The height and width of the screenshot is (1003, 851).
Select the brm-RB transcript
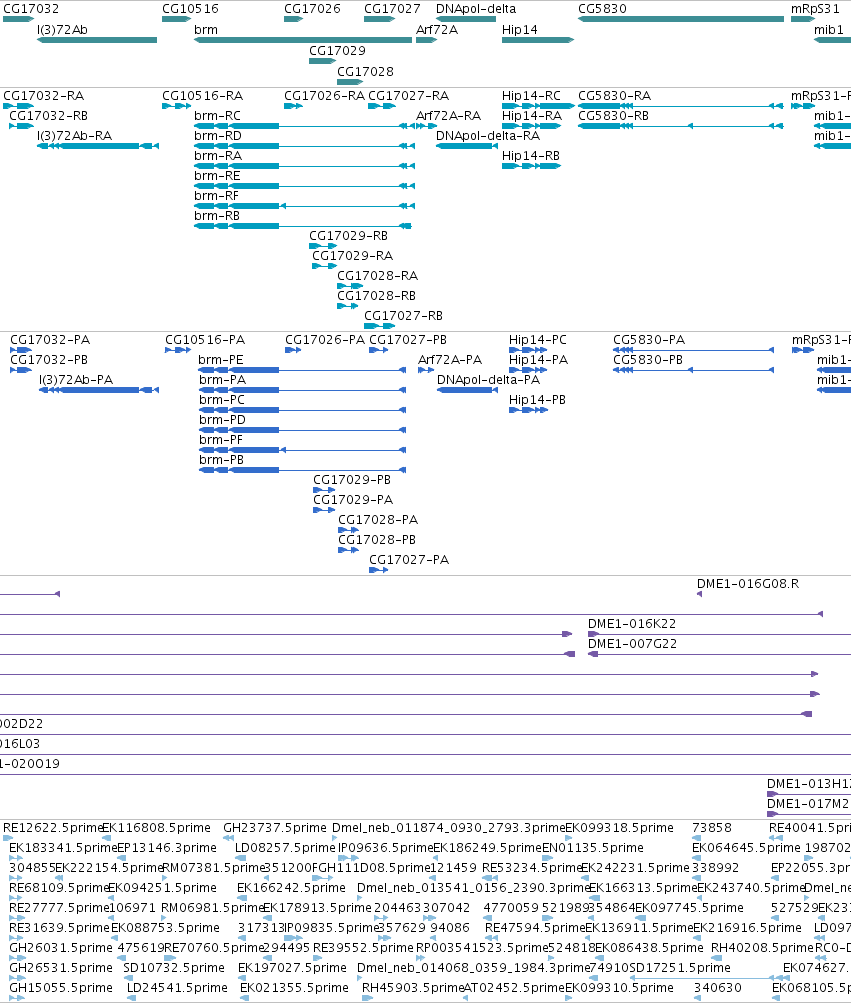click(303, 226)
